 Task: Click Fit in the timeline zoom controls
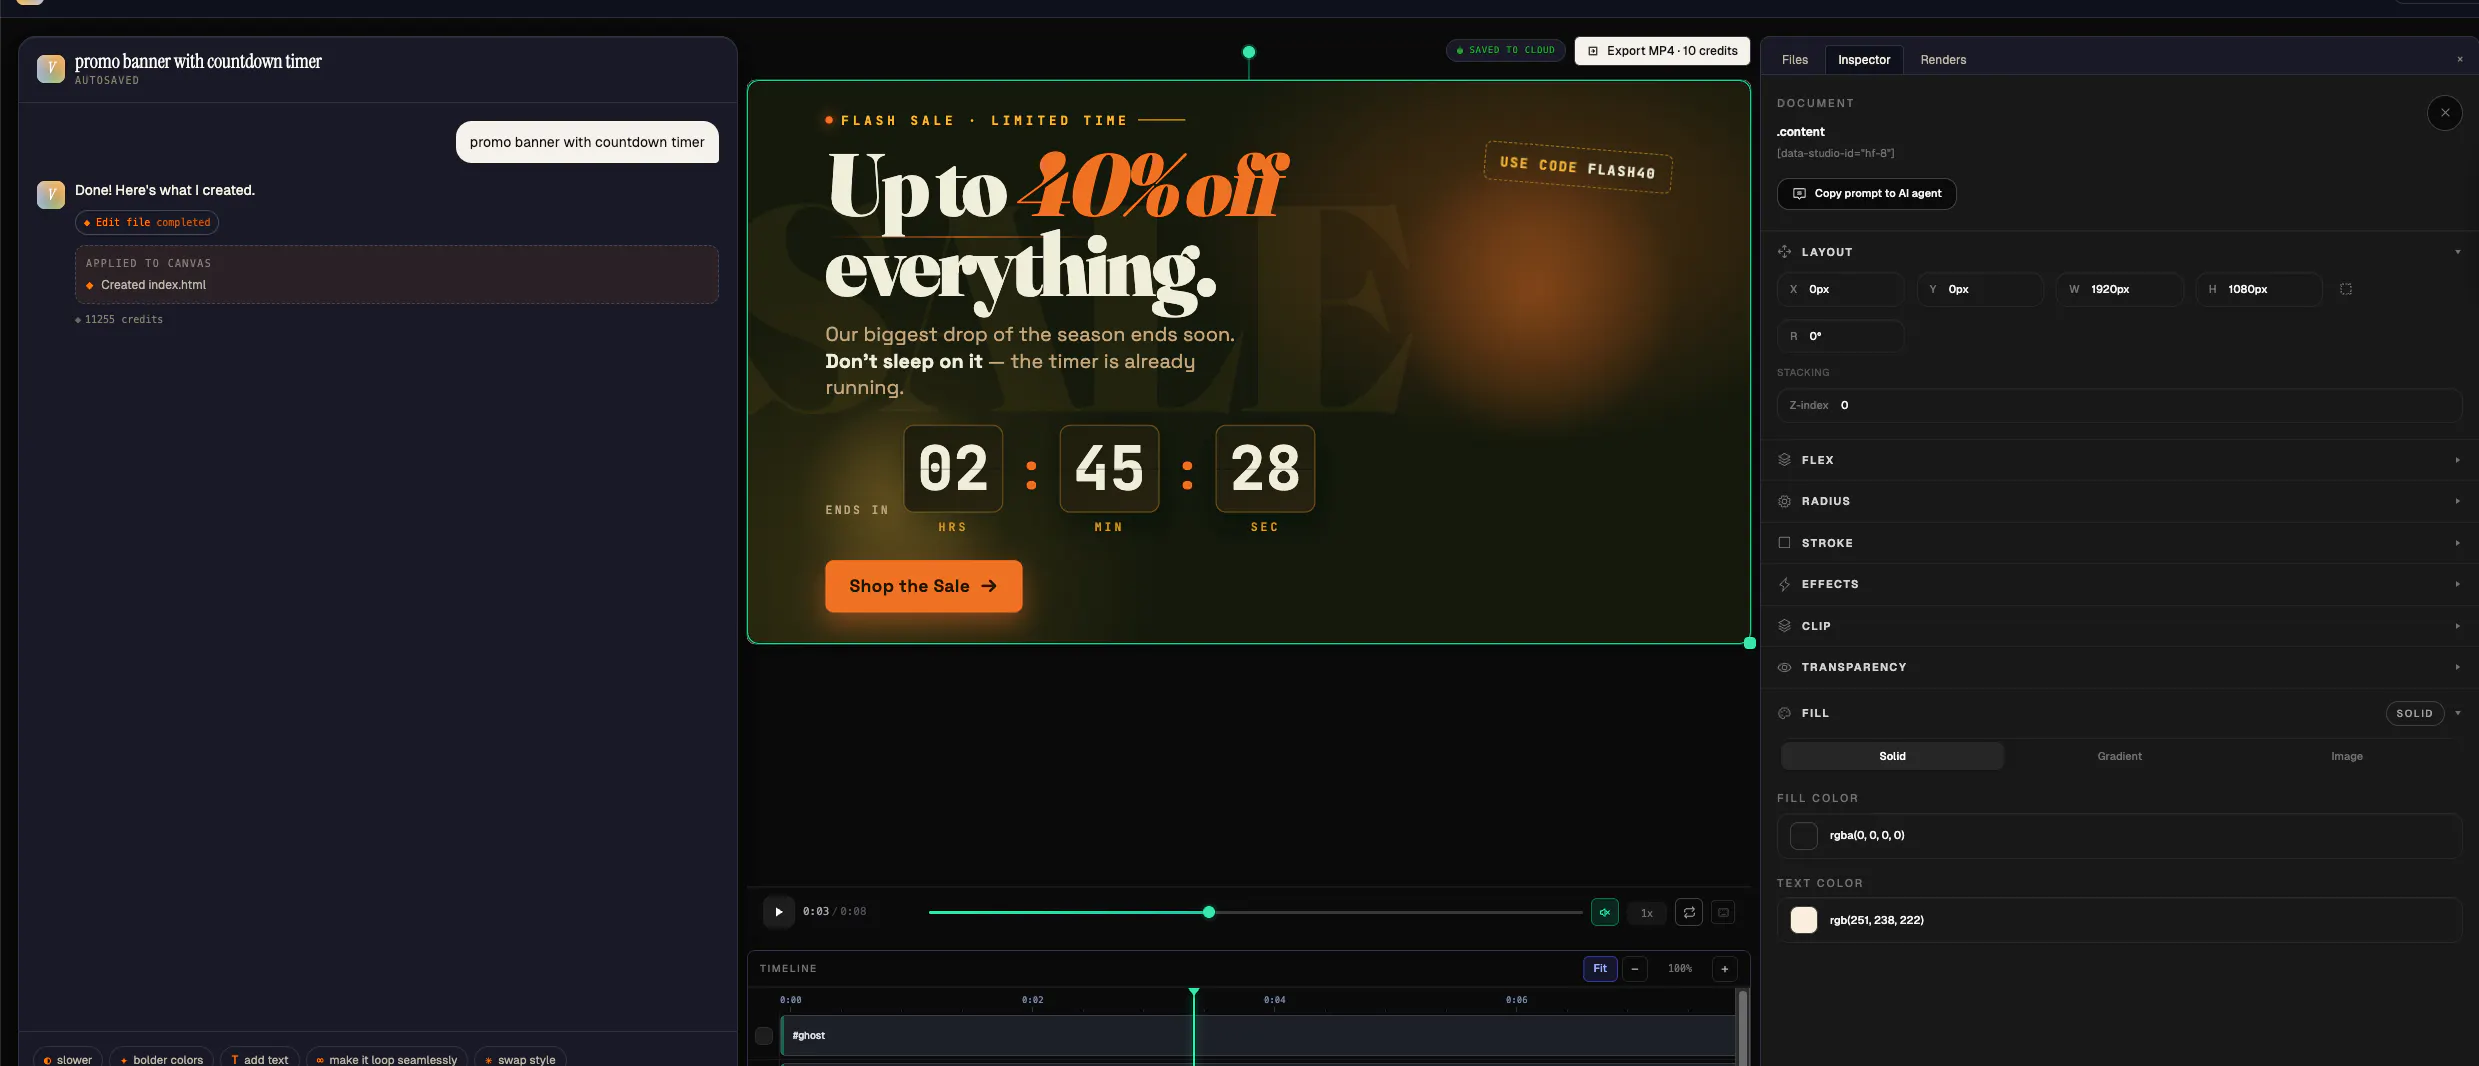[1600, 969]
